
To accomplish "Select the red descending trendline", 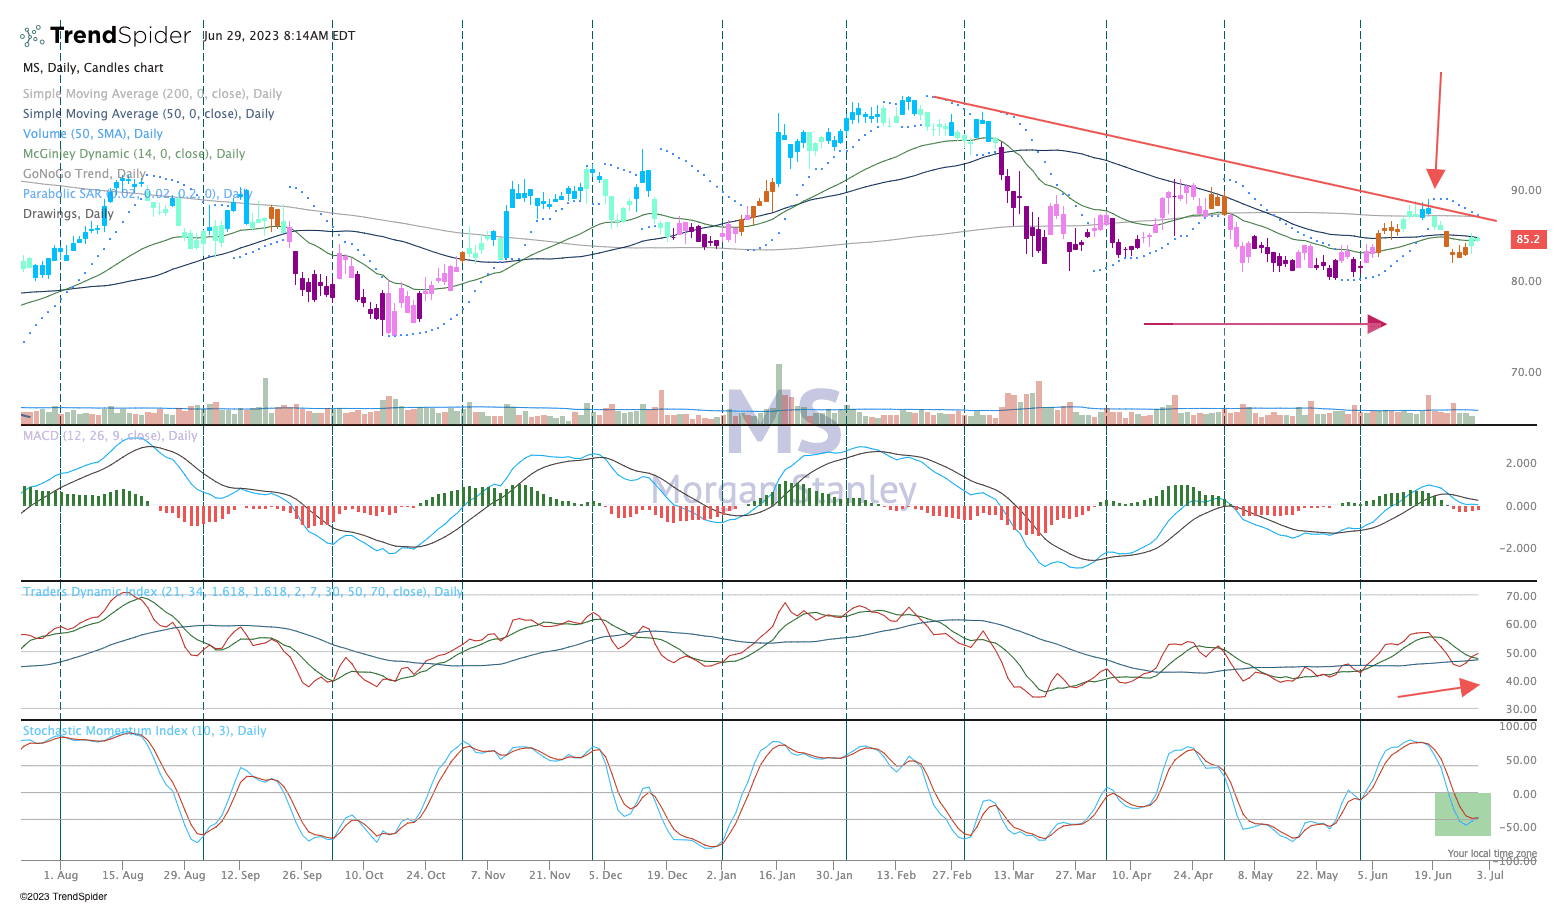I will tap(1210, 159).
